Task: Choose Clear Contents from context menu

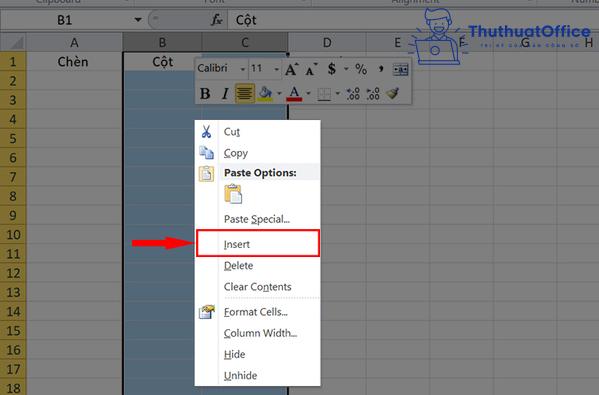Action: [x=257, y=287]
